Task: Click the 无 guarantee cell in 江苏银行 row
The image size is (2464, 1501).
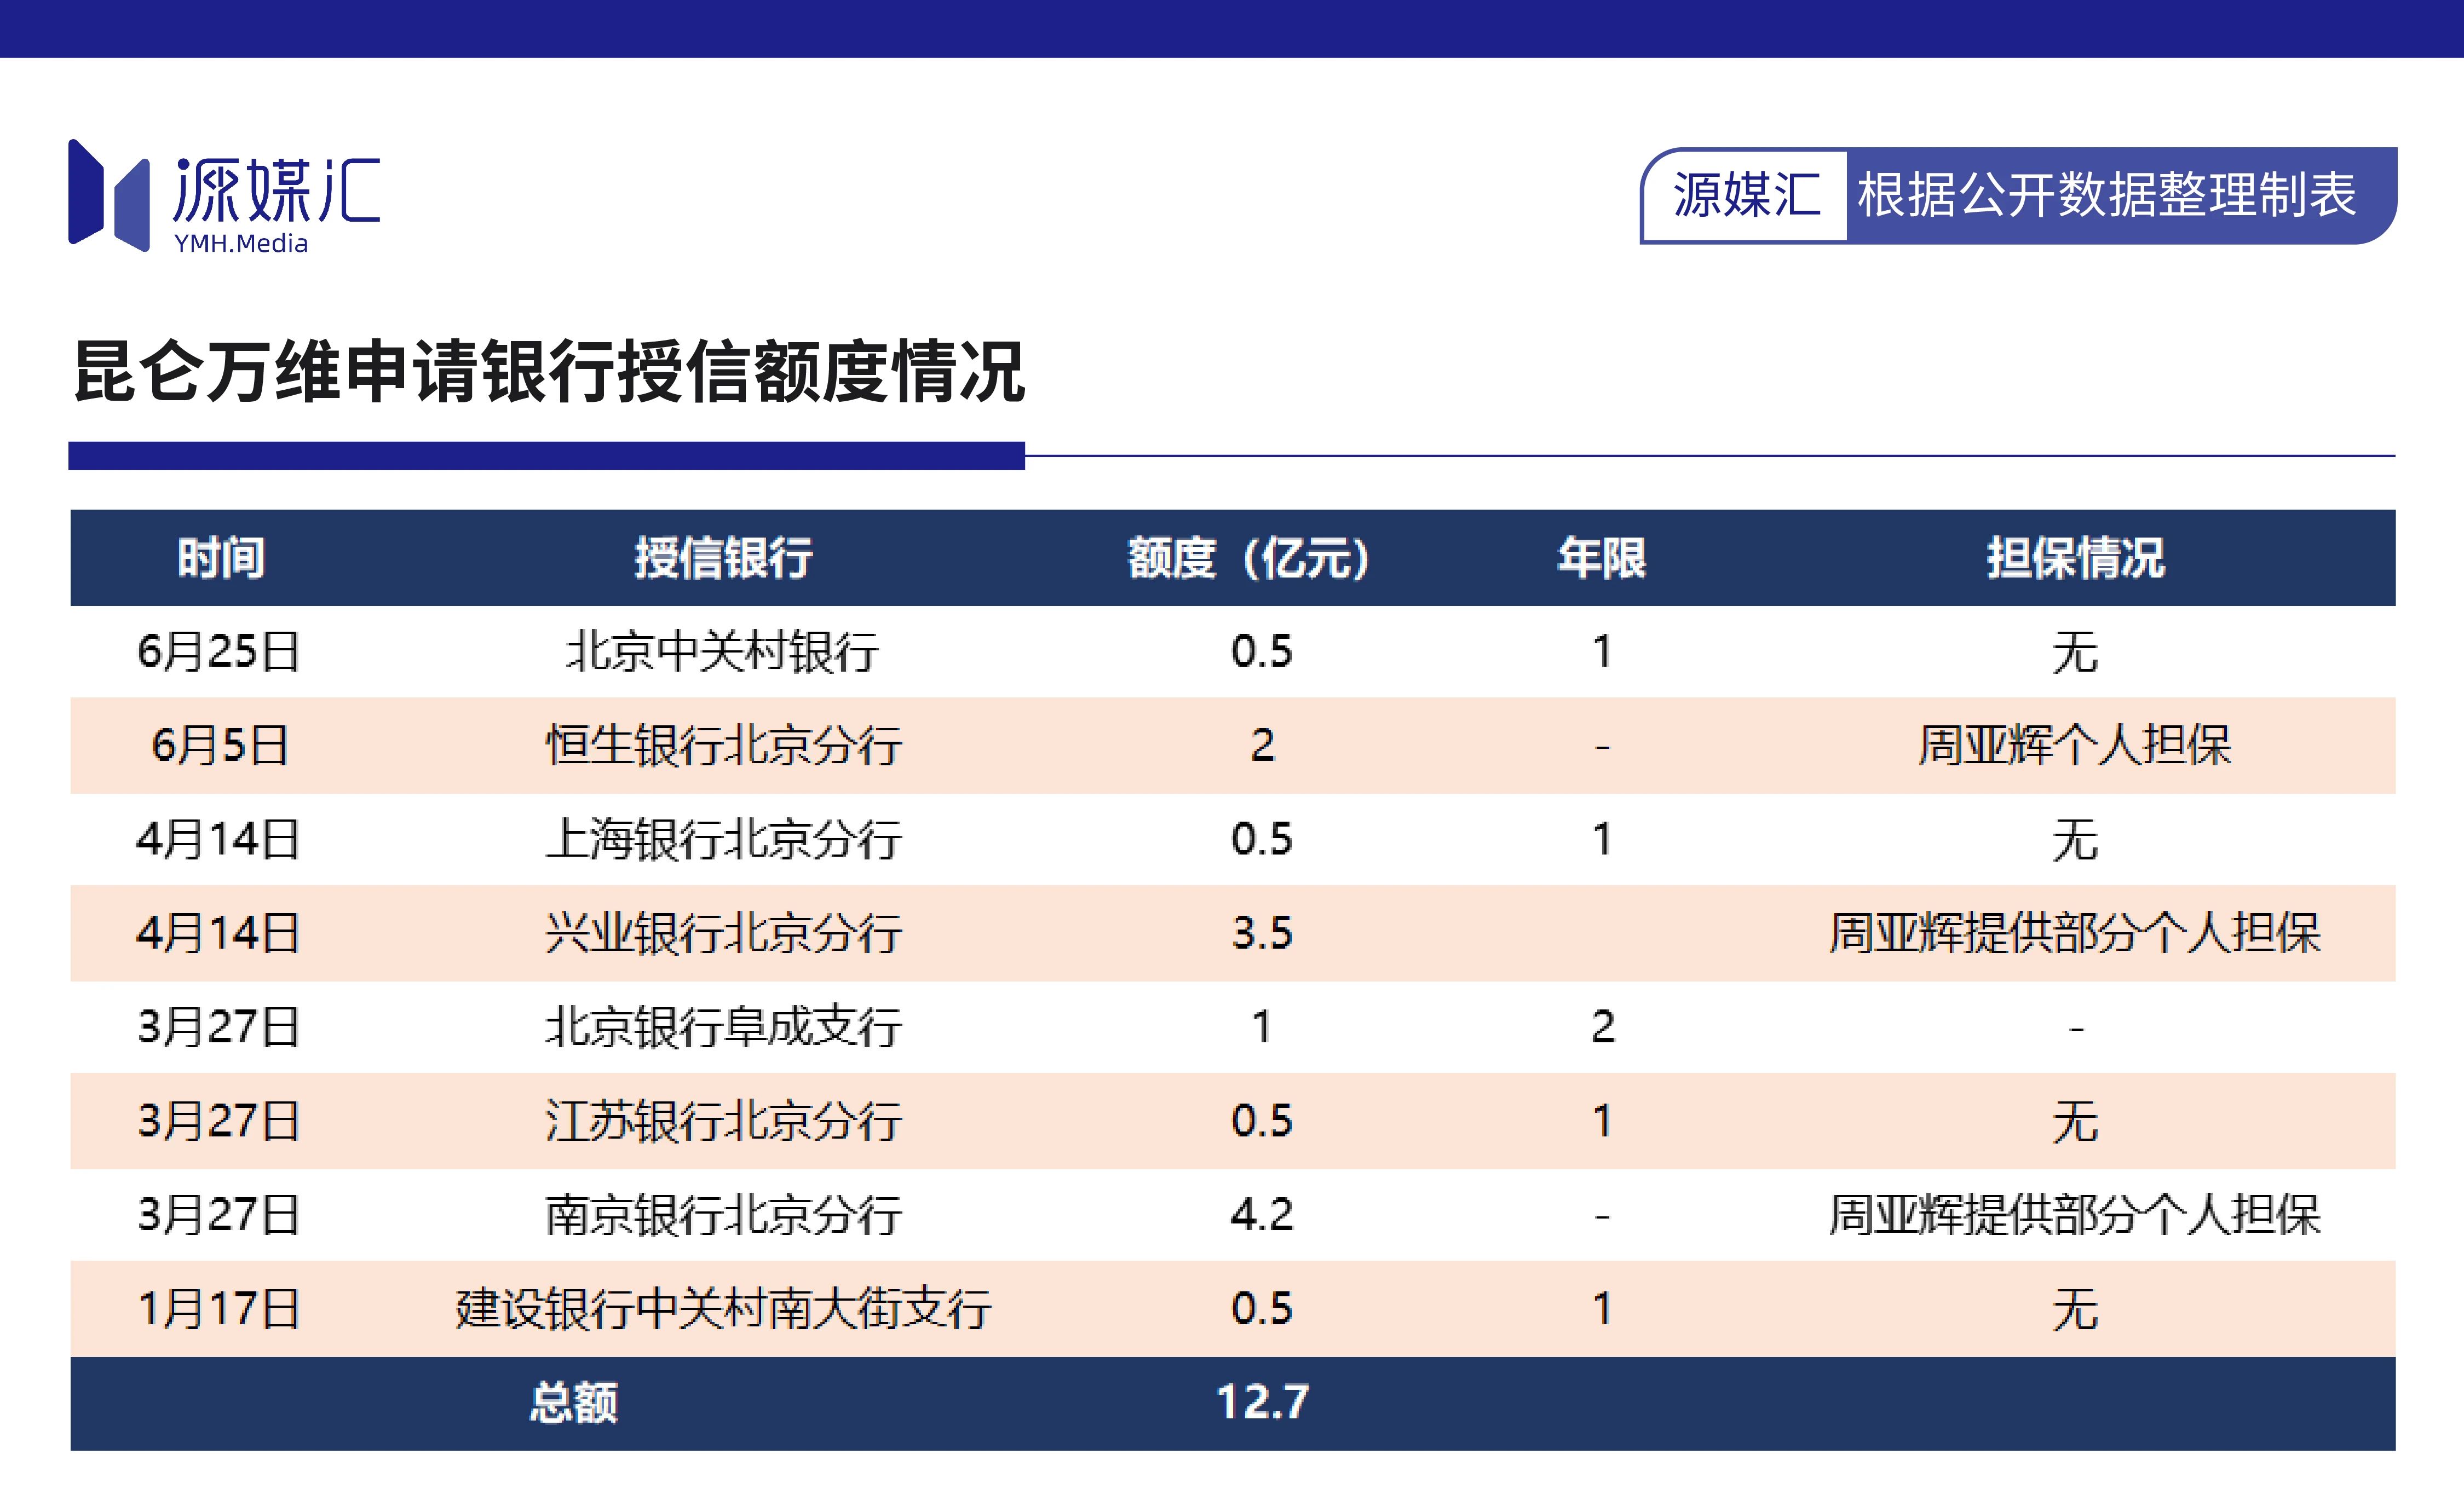Action: 2075,1122
